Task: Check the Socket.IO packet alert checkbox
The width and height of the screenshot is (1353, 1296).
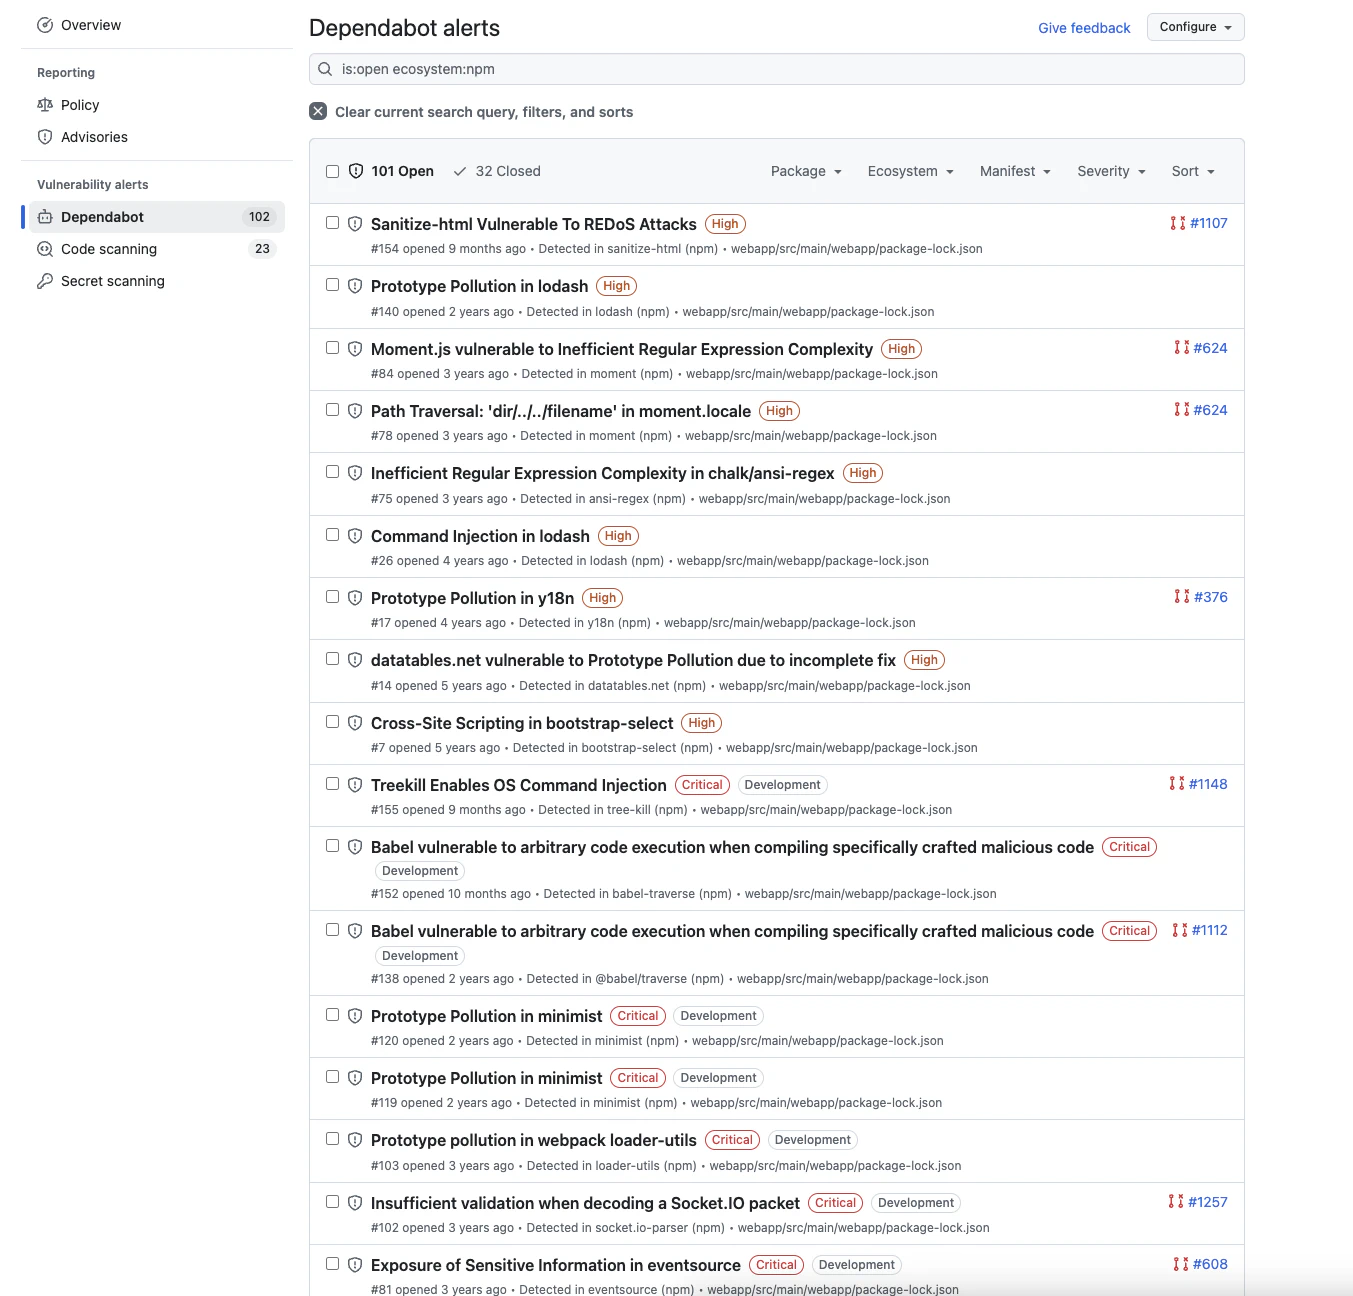Action: click(333, 1202)
